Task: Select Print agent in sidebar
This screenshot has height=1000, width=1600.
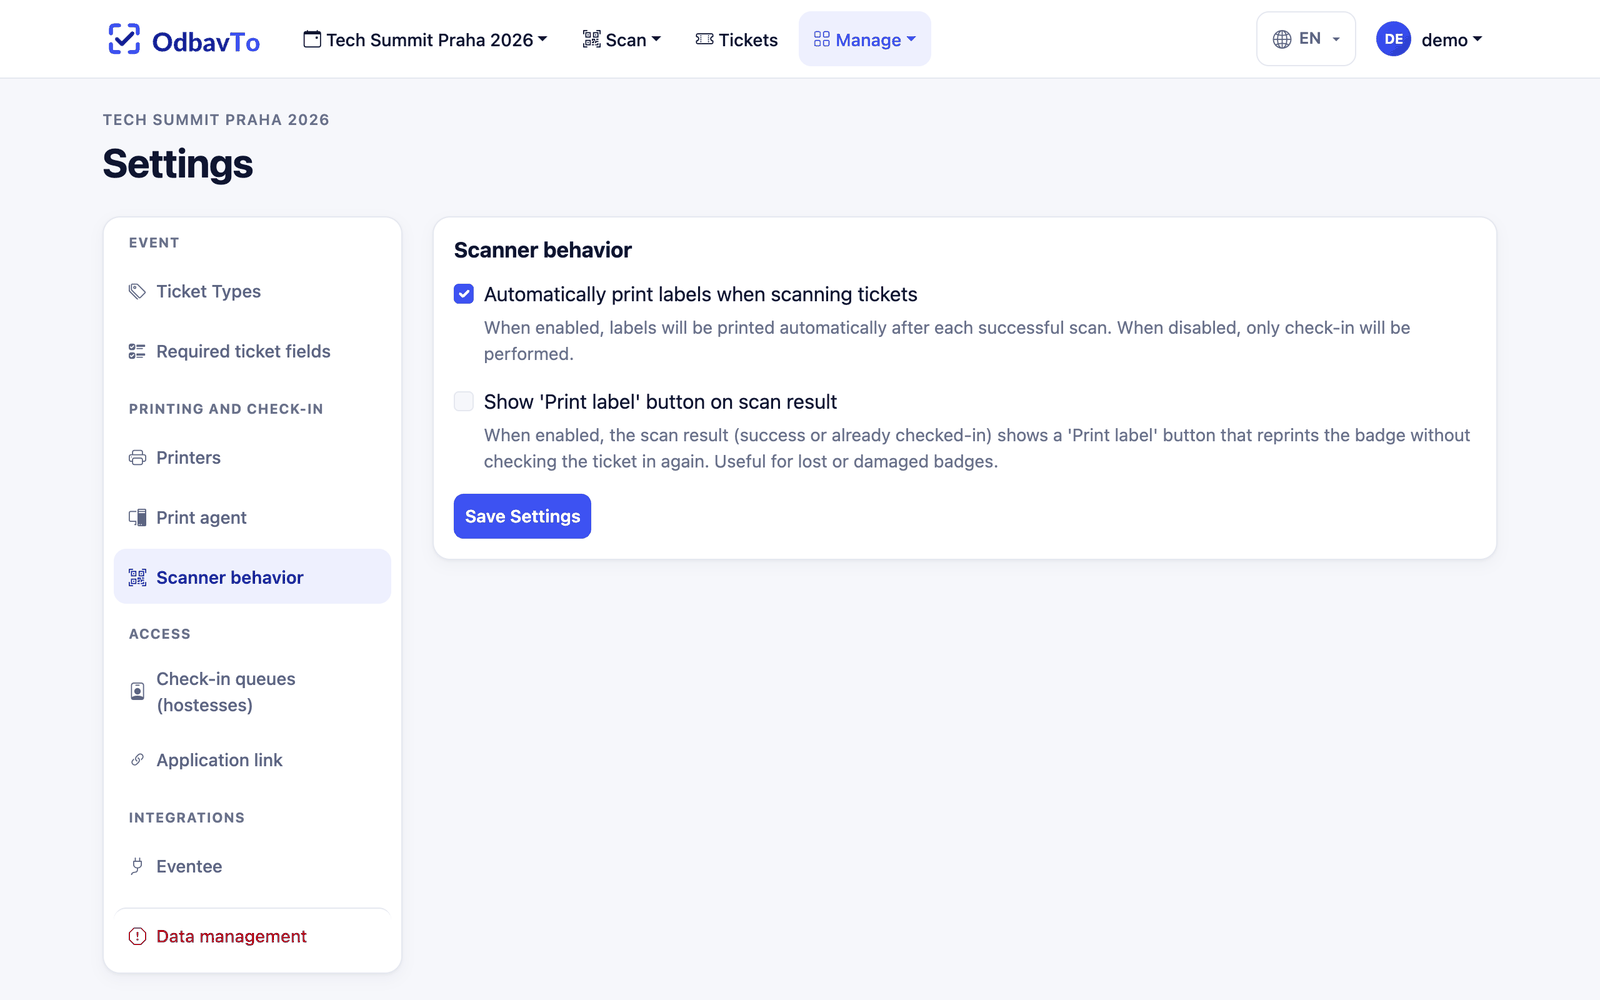Action: point(252,517)
